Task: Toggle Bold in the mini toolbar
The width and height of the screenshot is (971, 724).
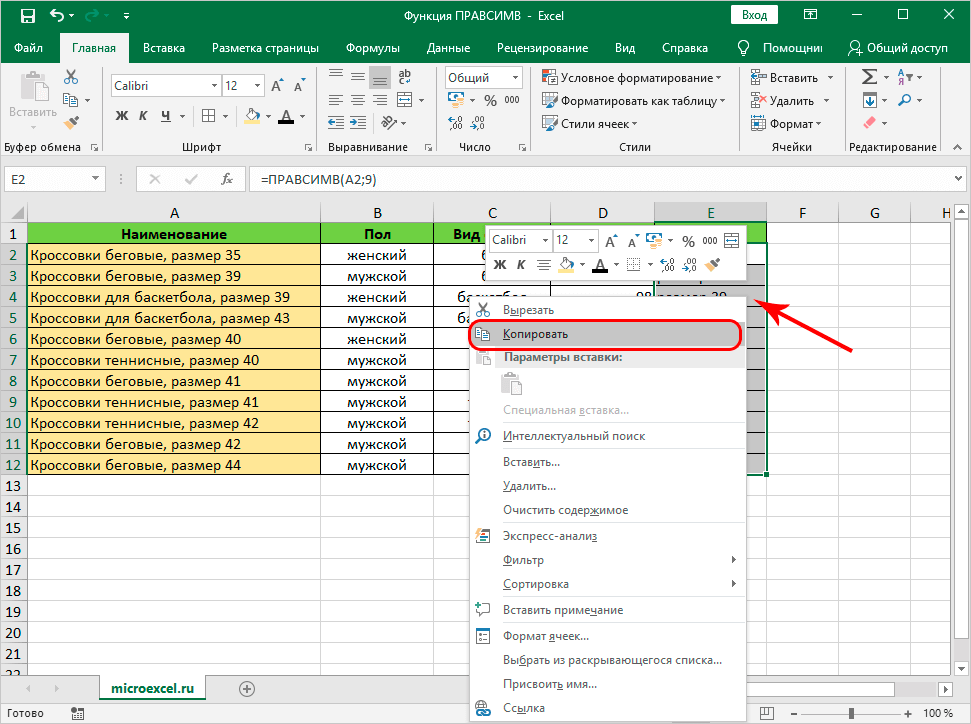Action: click(500, 265)
